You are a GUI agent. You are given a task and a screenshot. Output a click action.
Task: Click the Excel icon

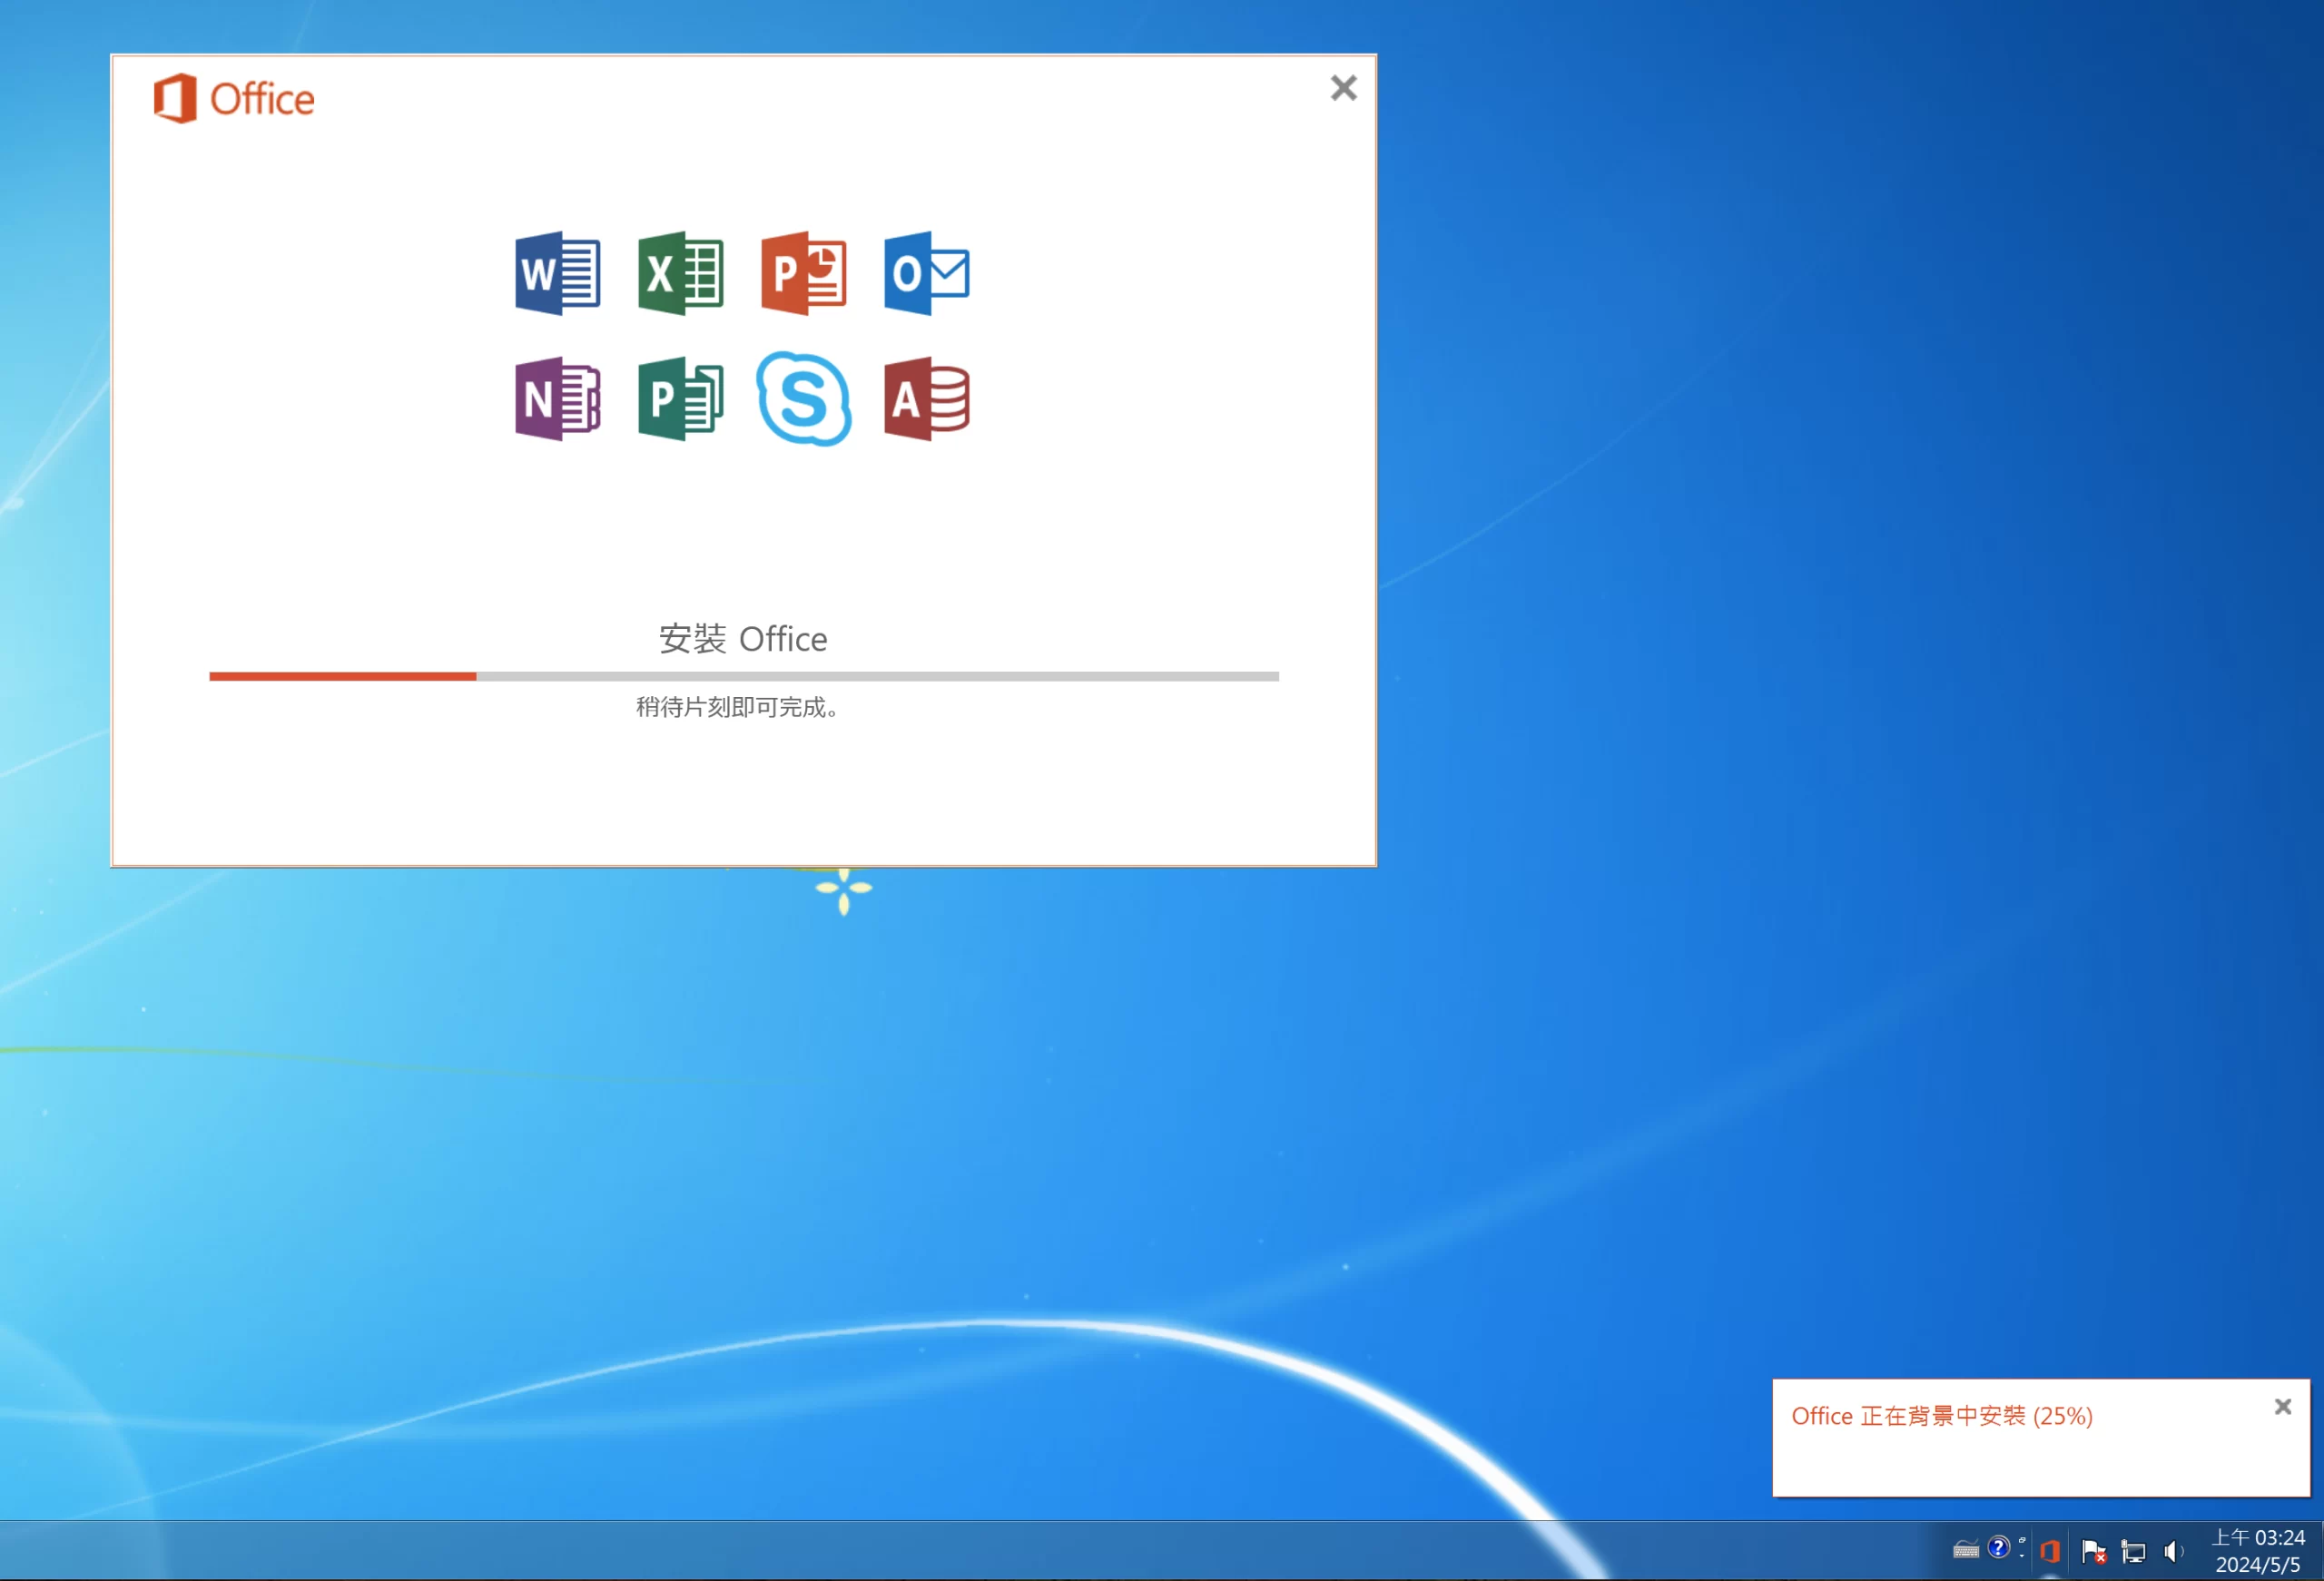(x=680, y=273)
